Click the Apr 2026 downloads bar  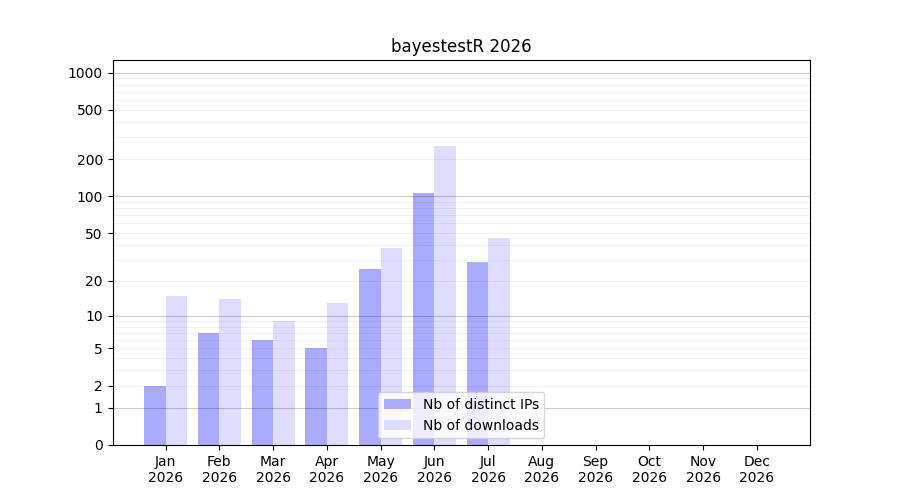[x=338, y=374]
